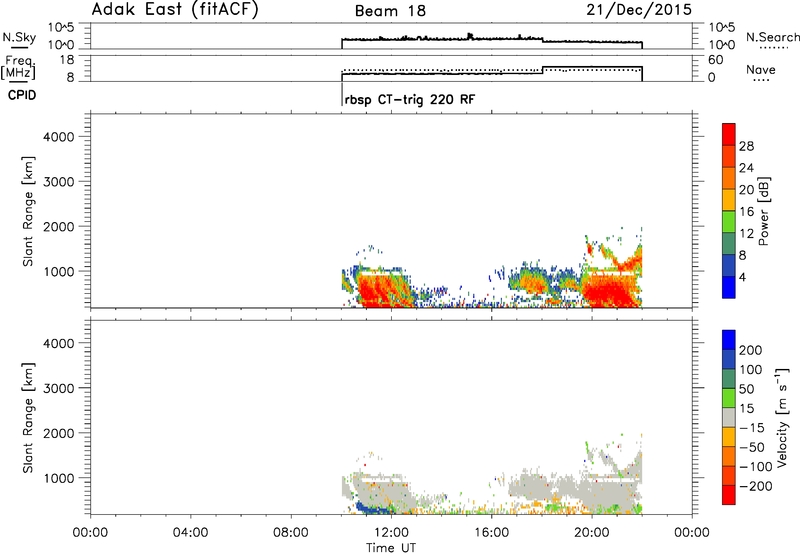The height and width of the screenshot is (554, 800).
Task: Click the frequency step-up in the Freq panel
Action: (x=542, y=70)
